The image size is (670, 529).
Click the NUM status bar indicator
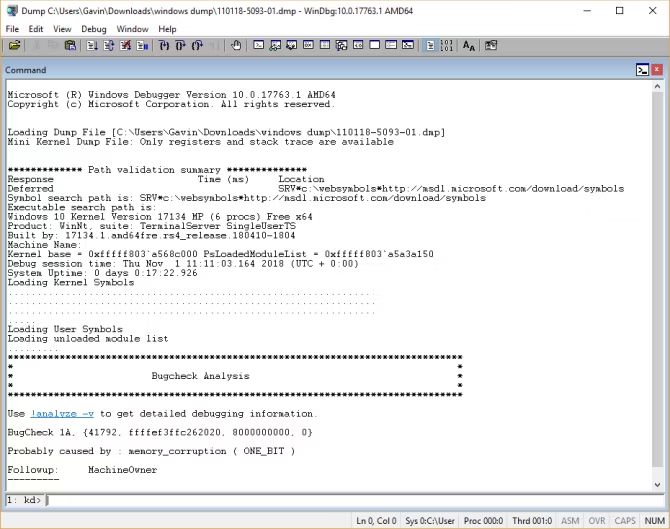(654, 521)
